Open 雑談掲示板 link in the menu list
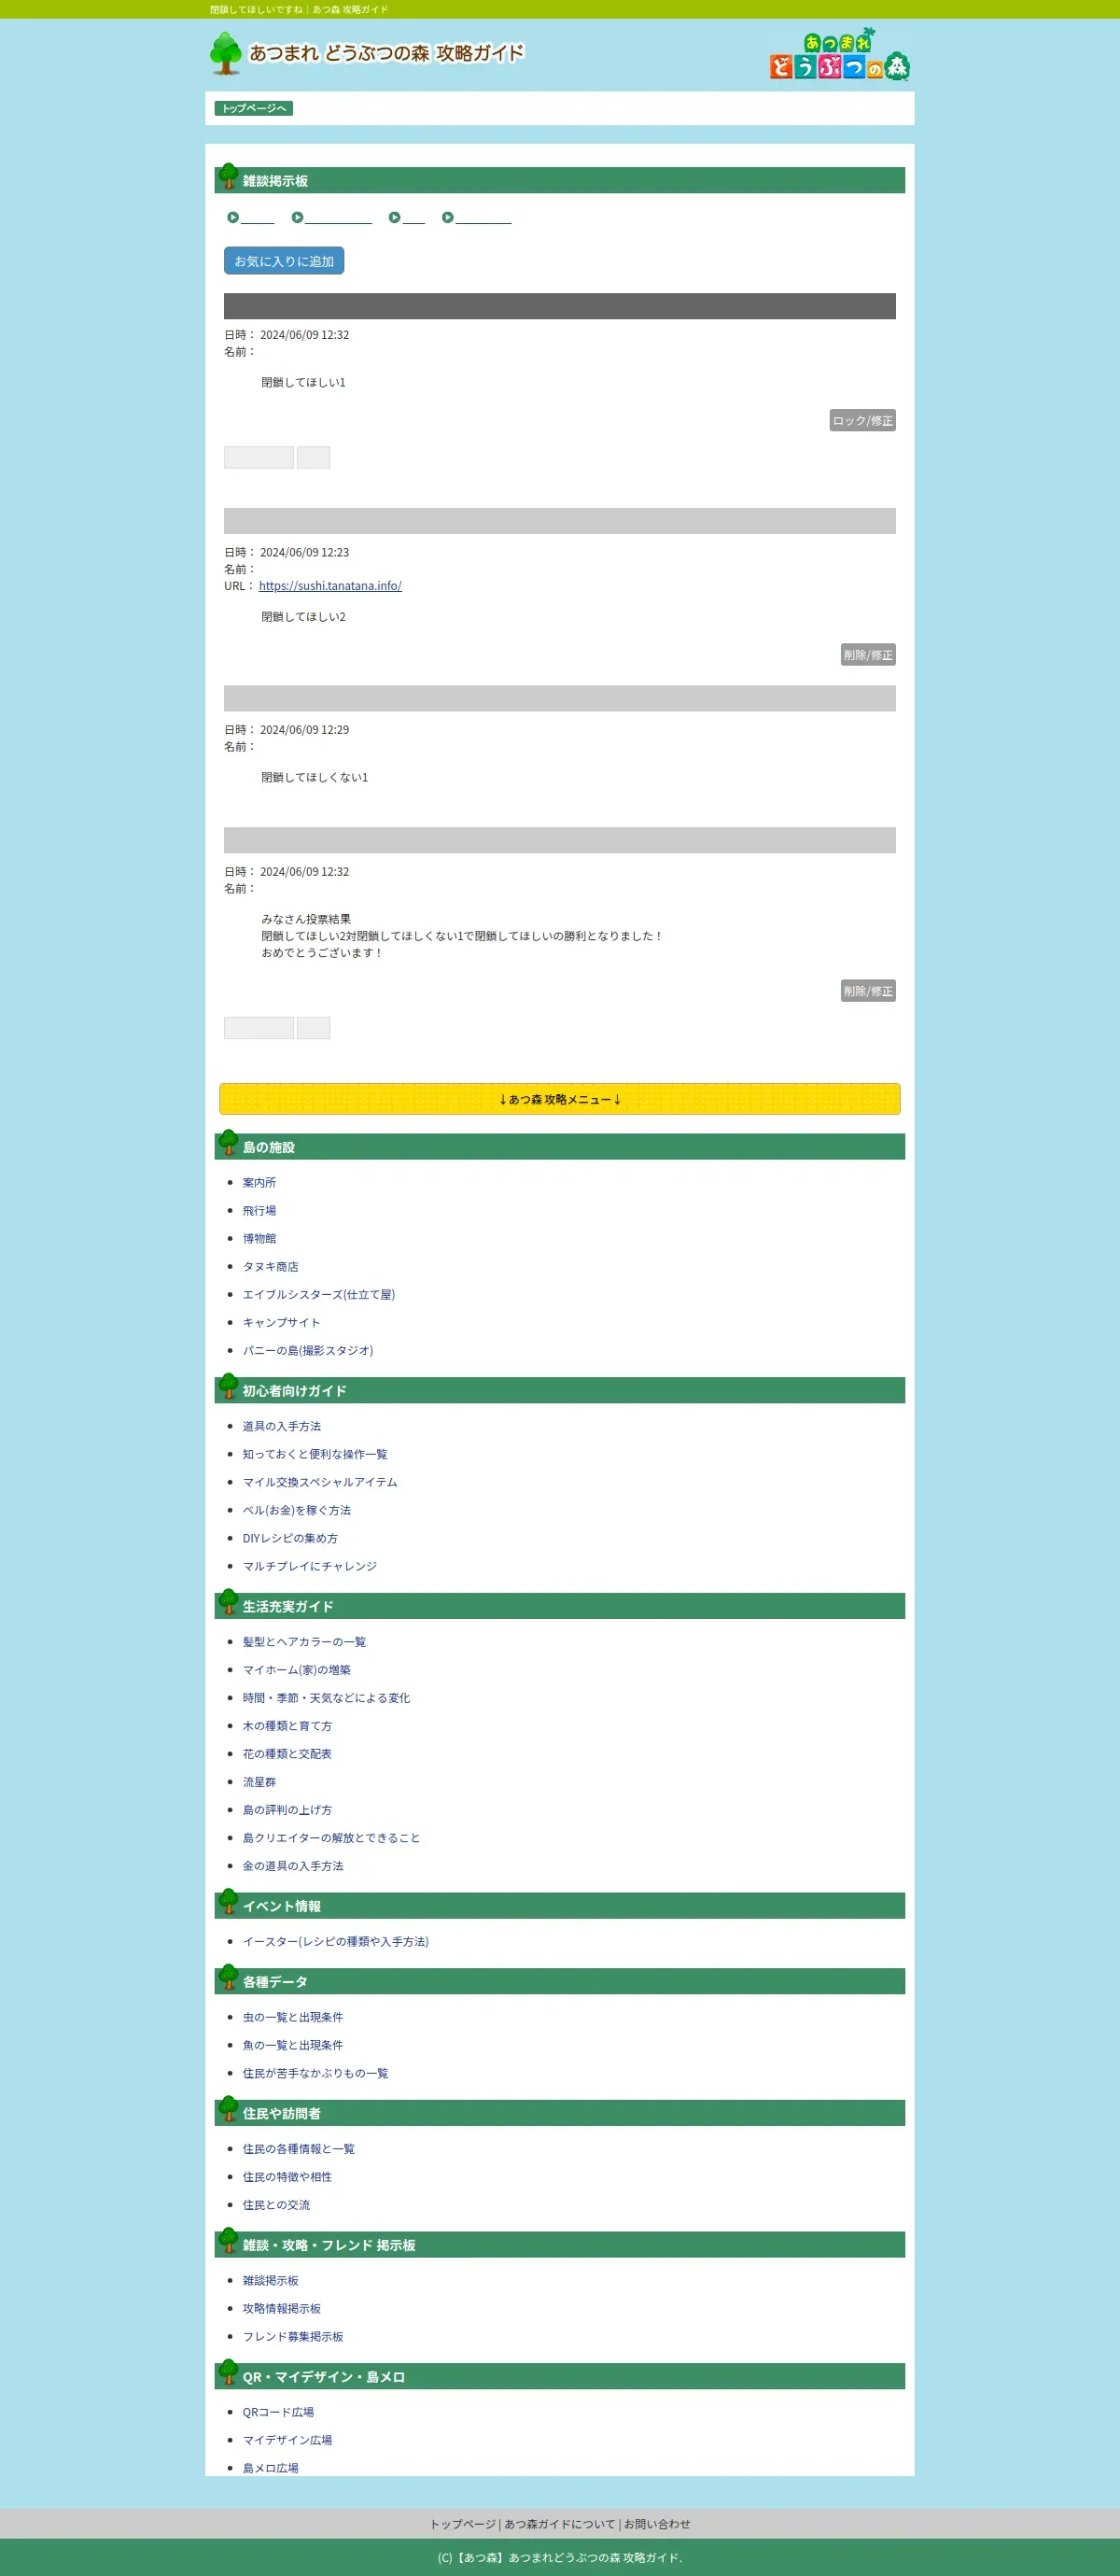Image resolution: width=1120 pixels, height=2576 pixels. click(x=270, y=2281)
